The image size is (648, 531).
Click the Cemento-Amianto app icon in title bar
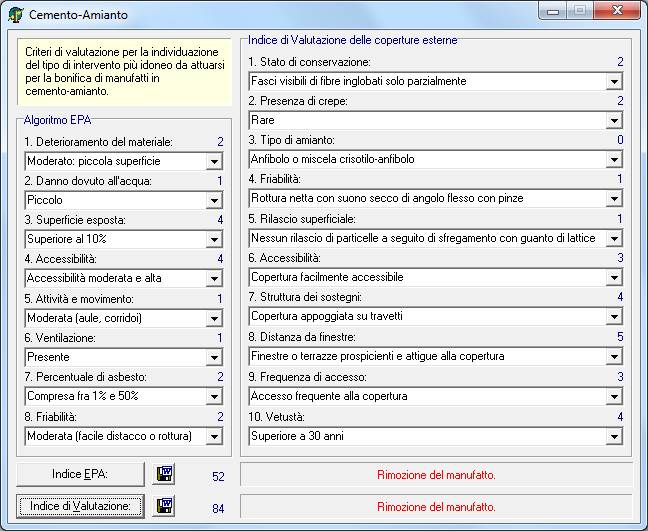point(15,15)
